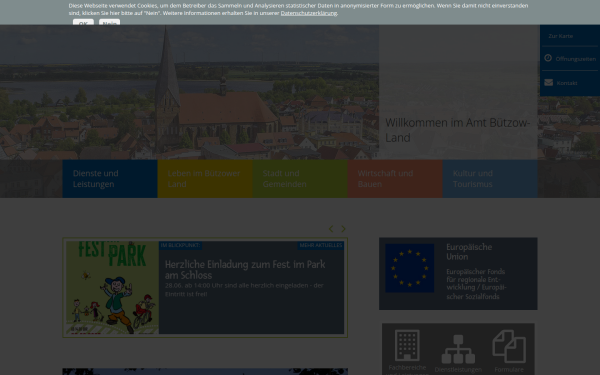Viewport: 600px width, 375px height.
Task: Show previous news slide with left arrow
Action: pos(331,229)
